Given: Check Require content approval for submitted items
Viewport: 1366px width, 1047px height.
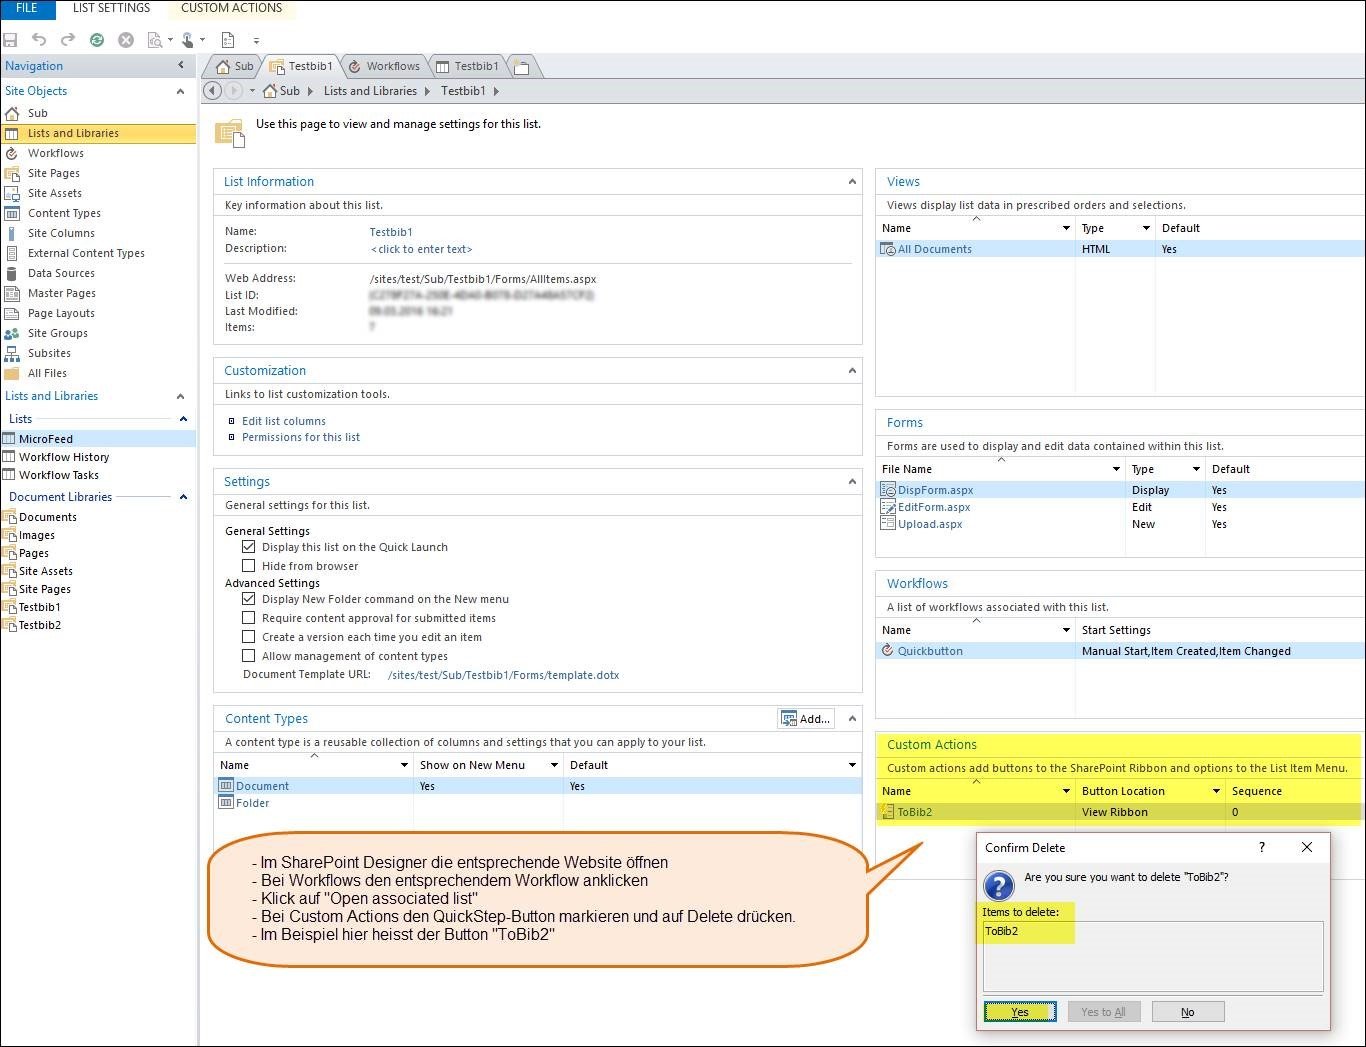Looking at the screenshot, I should (x=249, y=618).
